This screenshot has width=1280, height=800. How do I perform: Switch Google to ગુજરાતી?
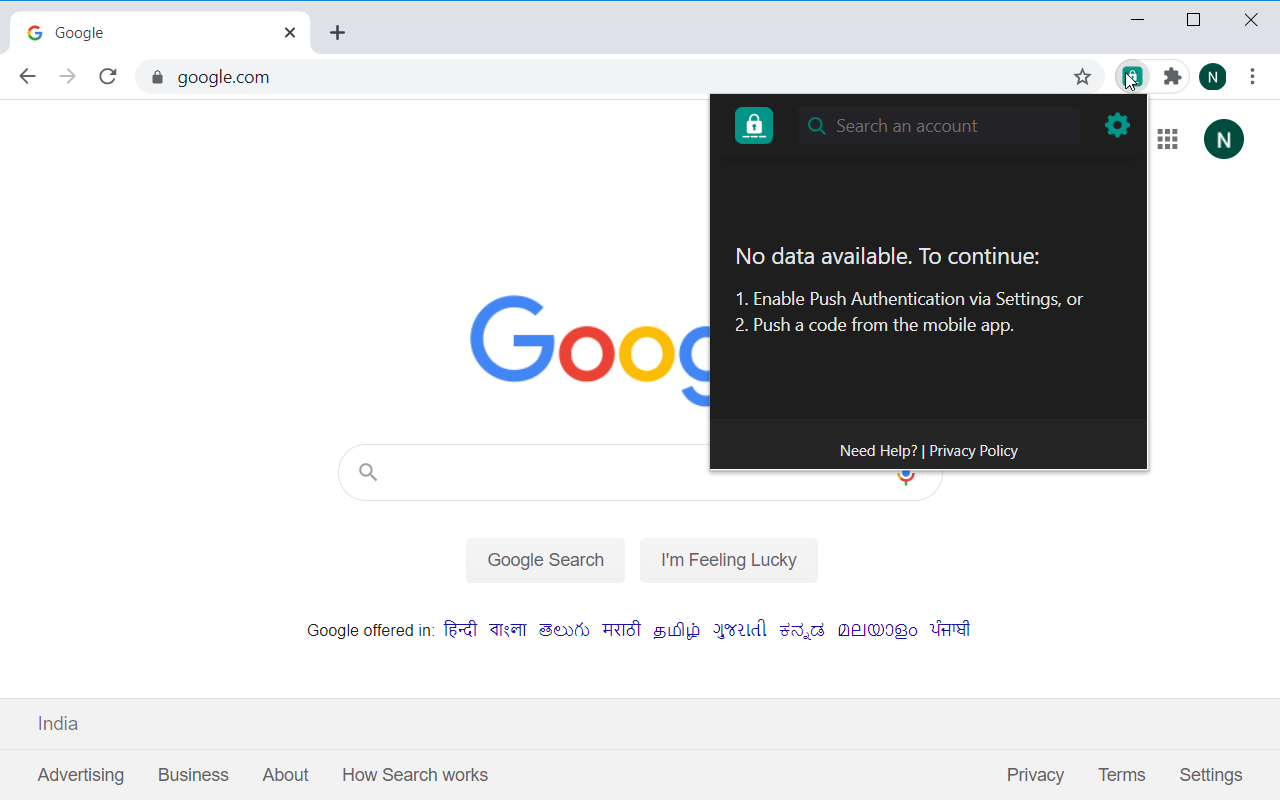(740, 630)
